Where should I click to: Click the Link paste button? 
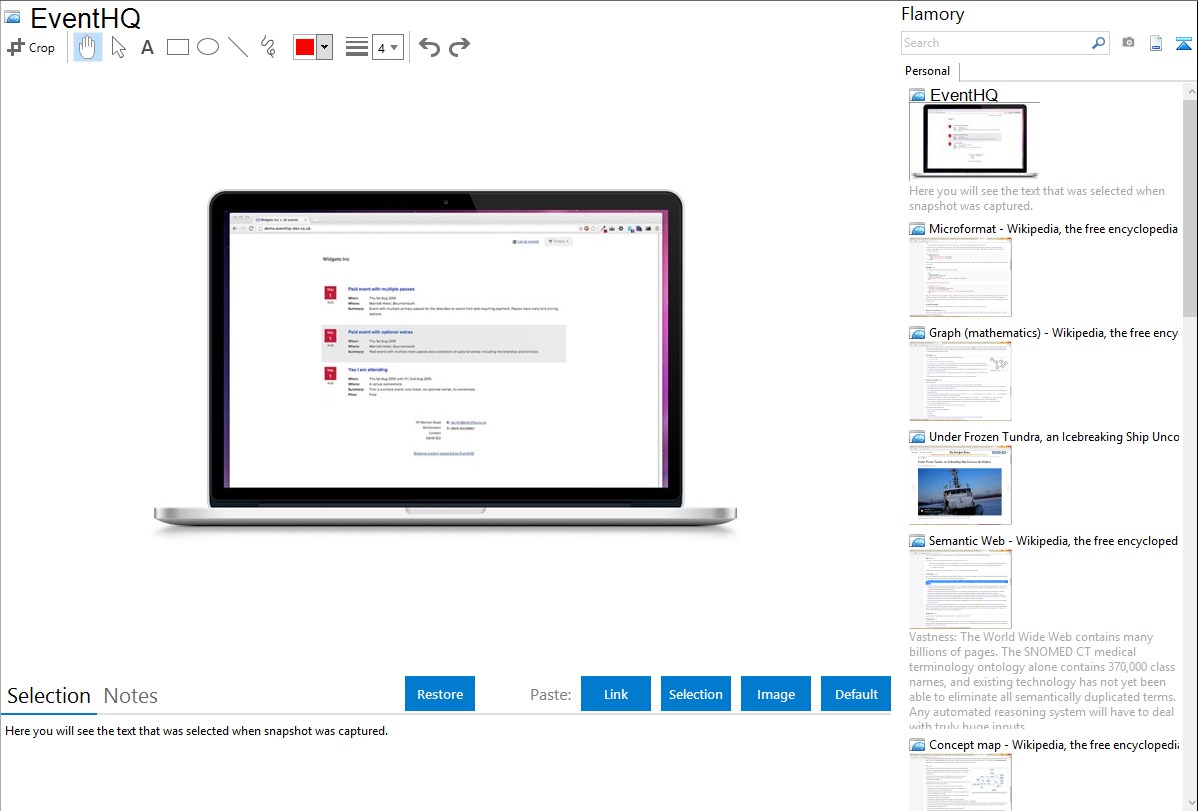coord(616,694)
